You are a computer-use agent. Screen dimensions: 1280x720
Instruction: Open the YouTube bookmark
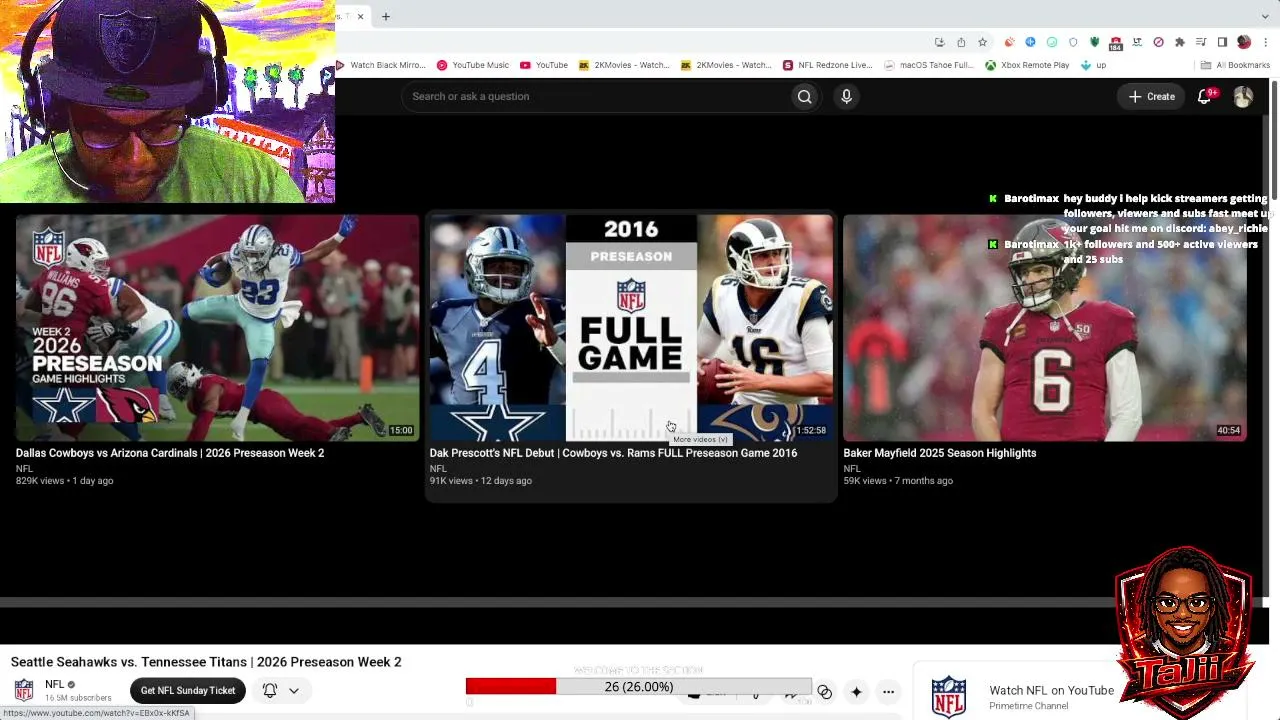click(x=544, y=65)
